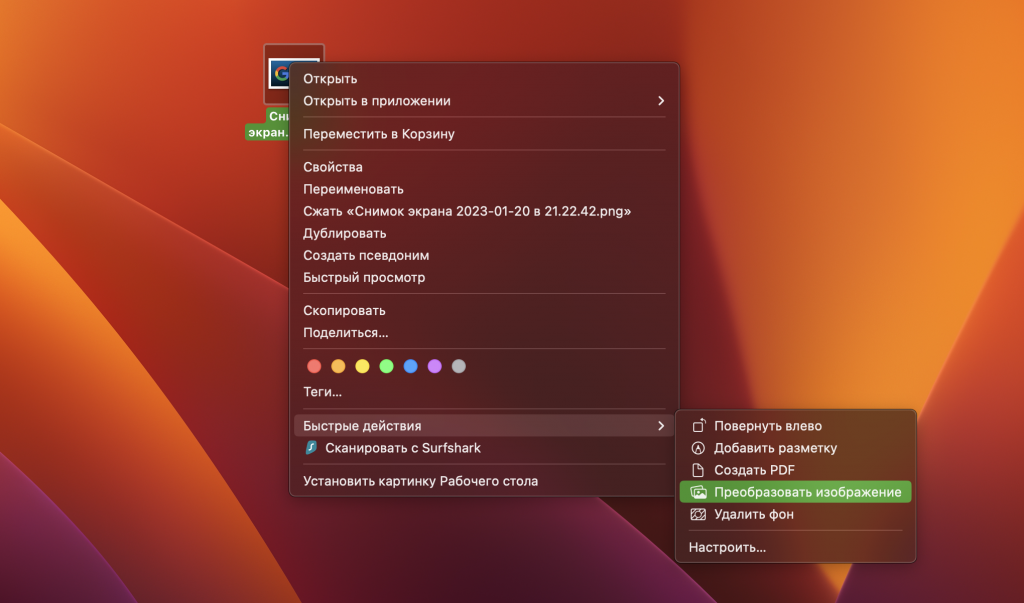Select Переместить в Корзину
Screen dimensions: 1024x603
click(x=484, y=134)
